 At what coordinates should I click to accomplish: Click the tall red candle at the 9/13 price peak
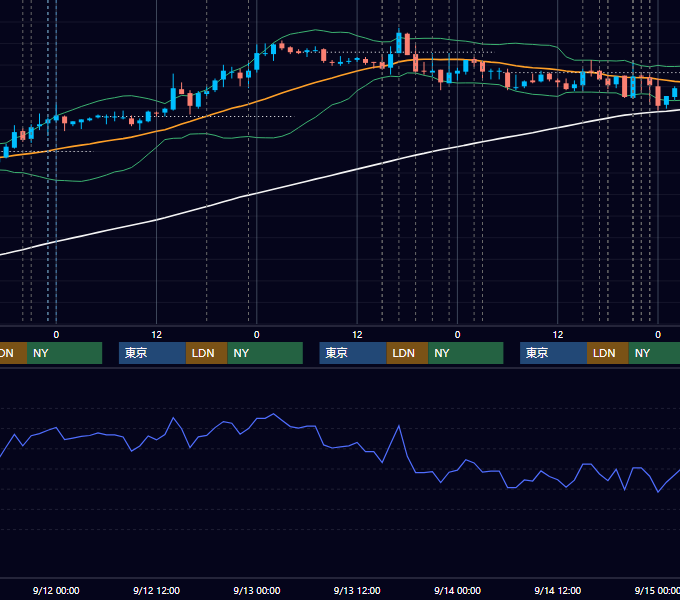407,44
